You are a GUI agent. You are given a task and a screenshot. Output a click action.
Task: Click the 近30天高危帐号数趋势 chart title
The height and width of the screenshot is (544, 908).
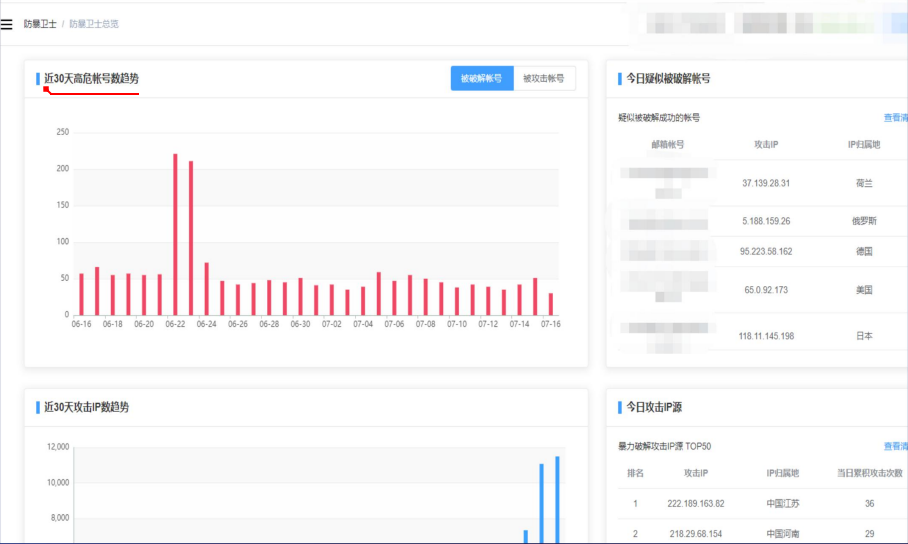coord(91,78)
